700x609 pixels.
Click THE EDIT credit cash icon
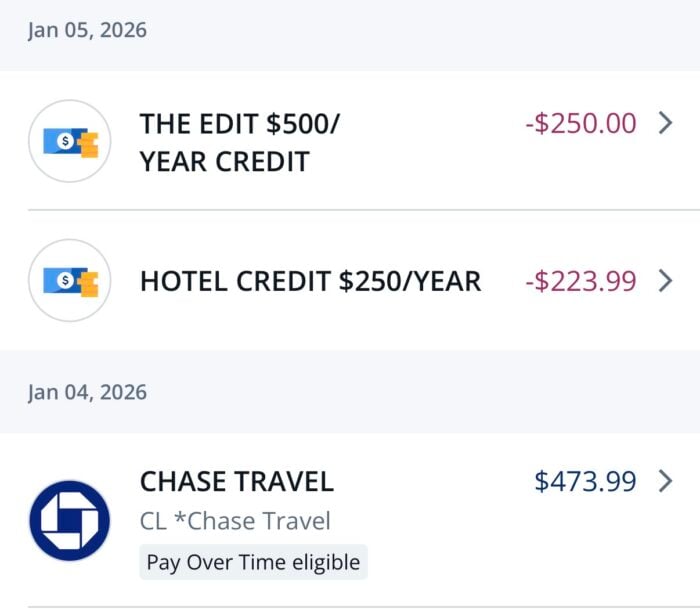coord(69,141)
